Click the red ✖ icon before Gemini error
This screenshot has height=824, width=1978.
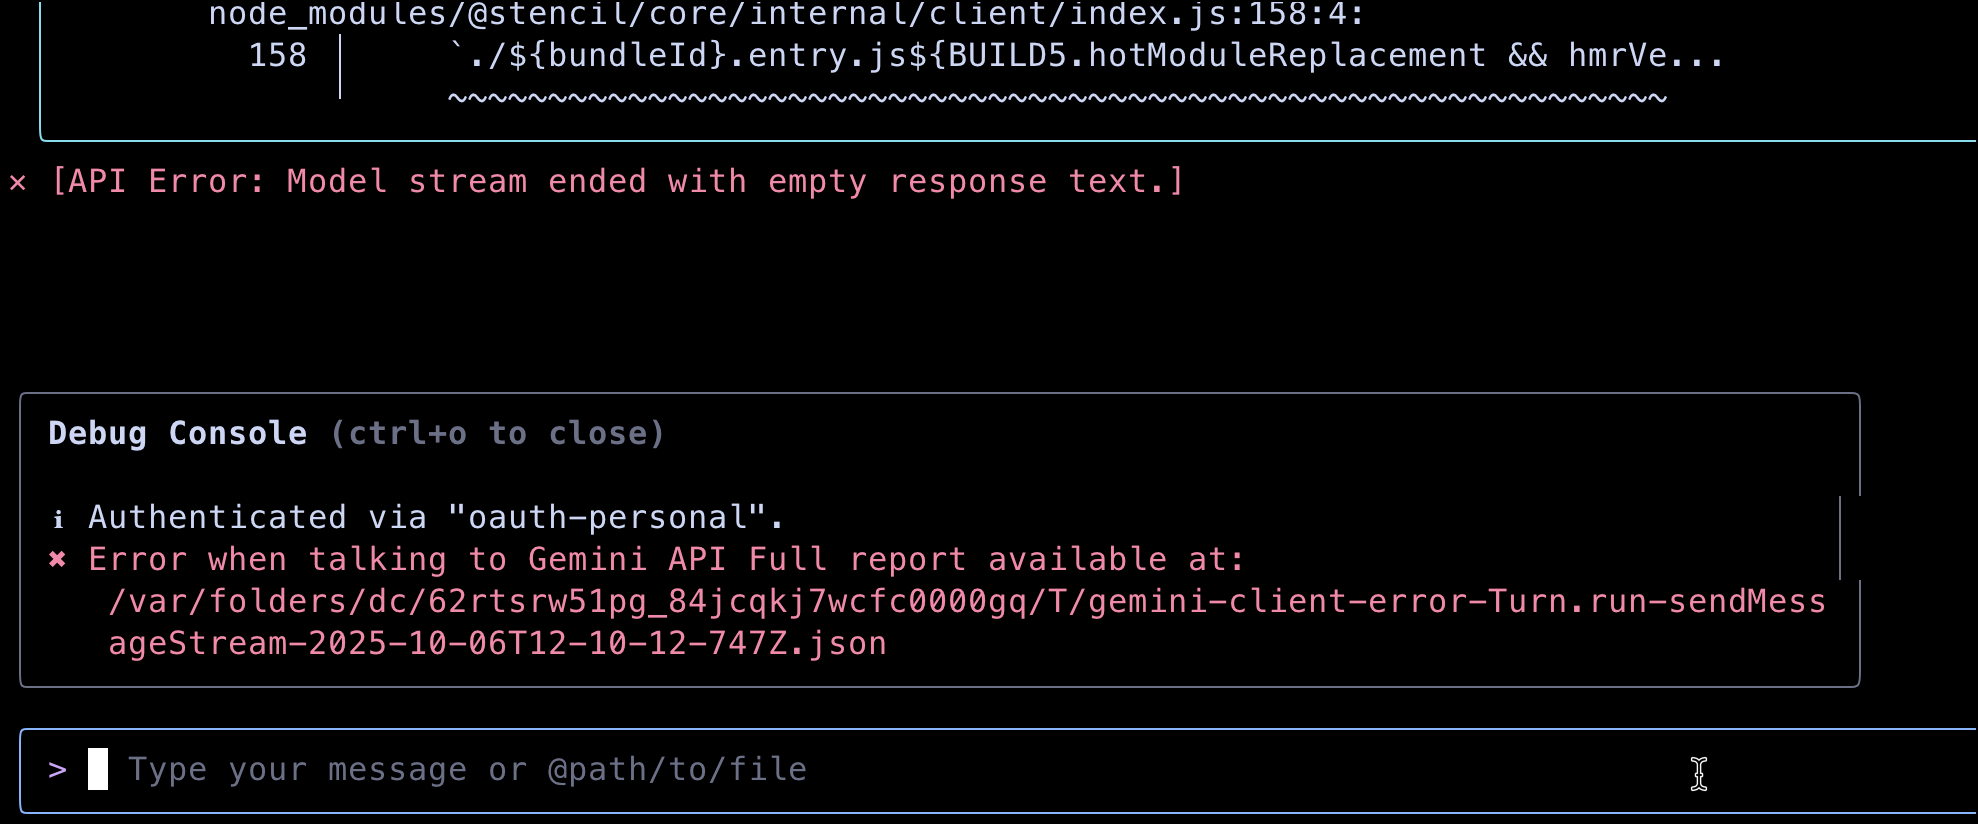point(58,560)
